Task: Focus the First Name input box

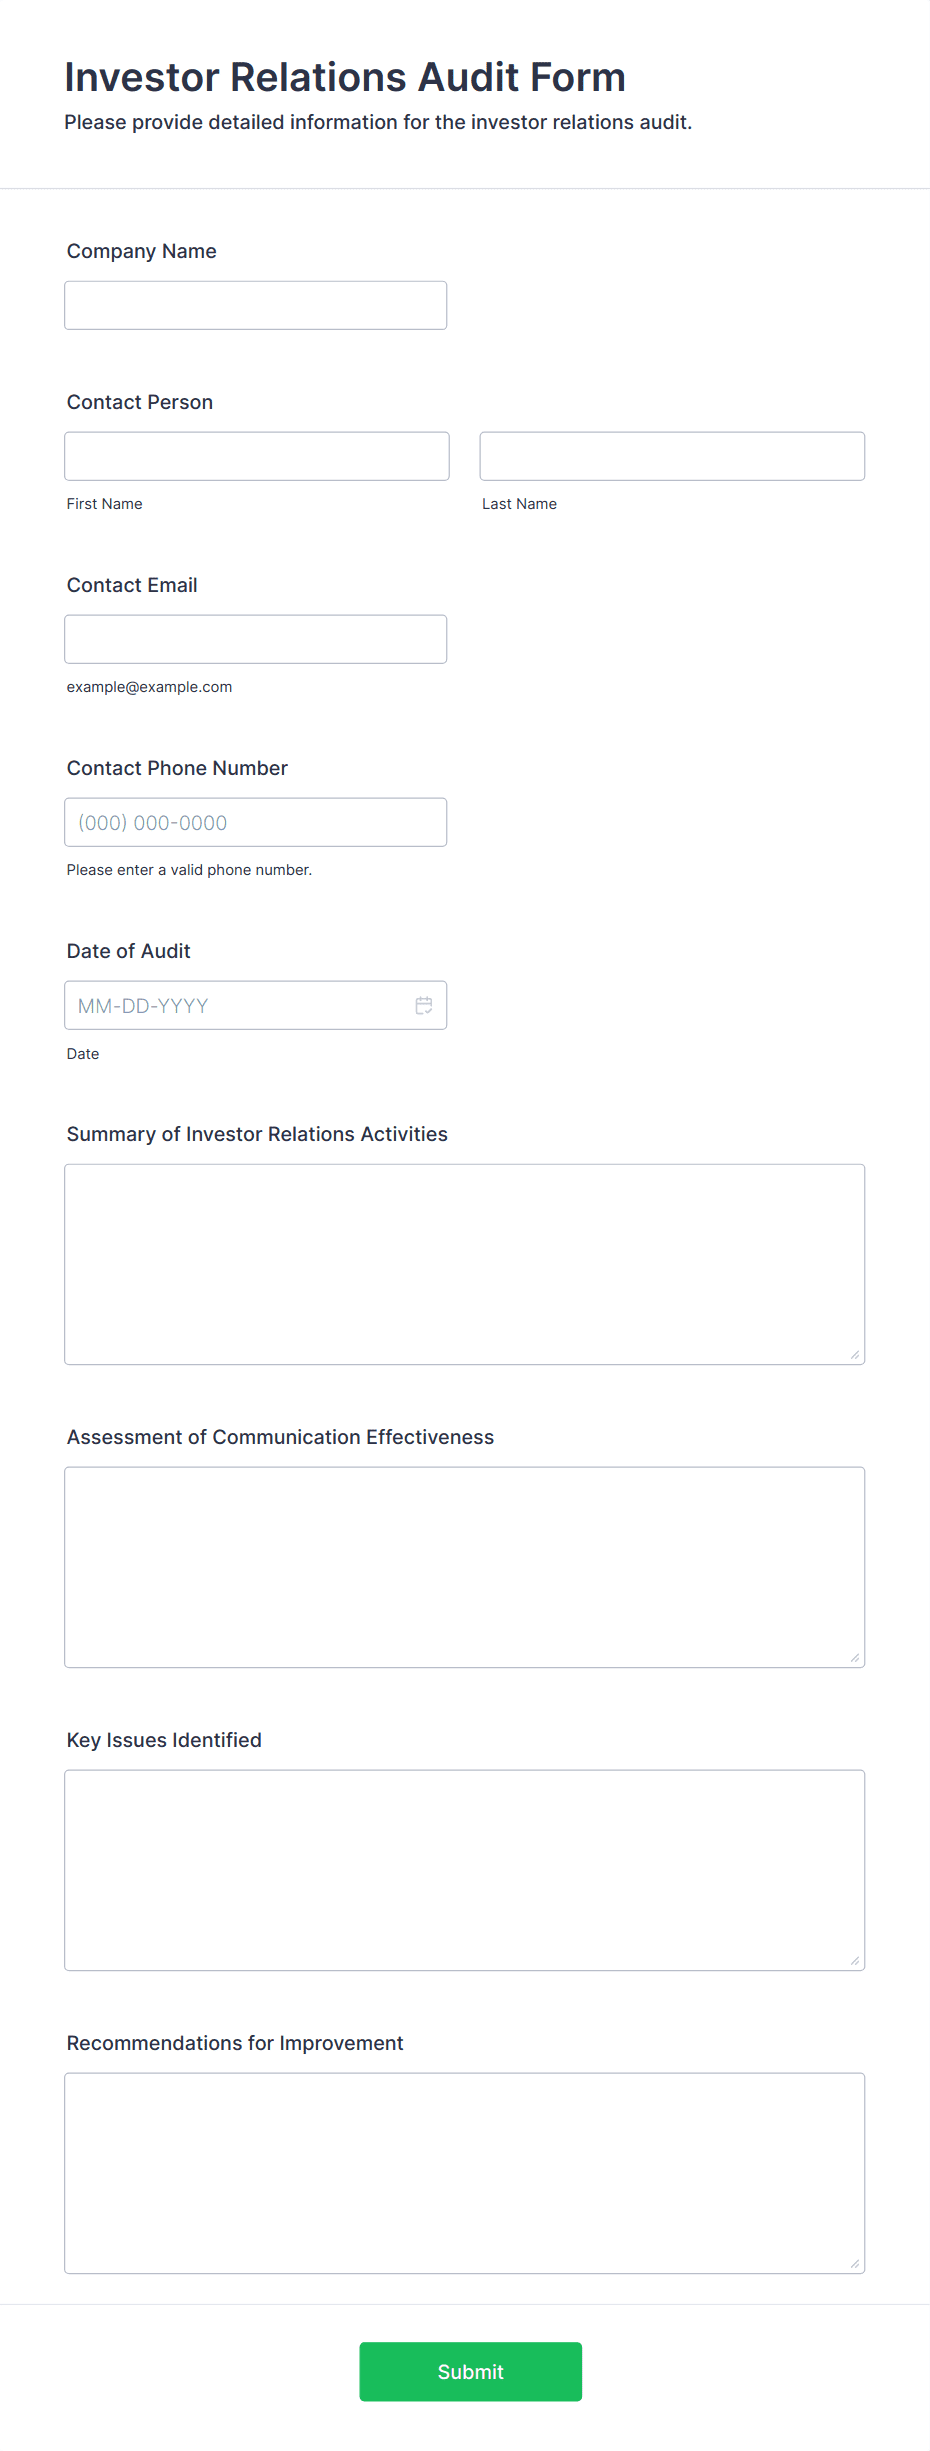Action: [x=257, y=456]
